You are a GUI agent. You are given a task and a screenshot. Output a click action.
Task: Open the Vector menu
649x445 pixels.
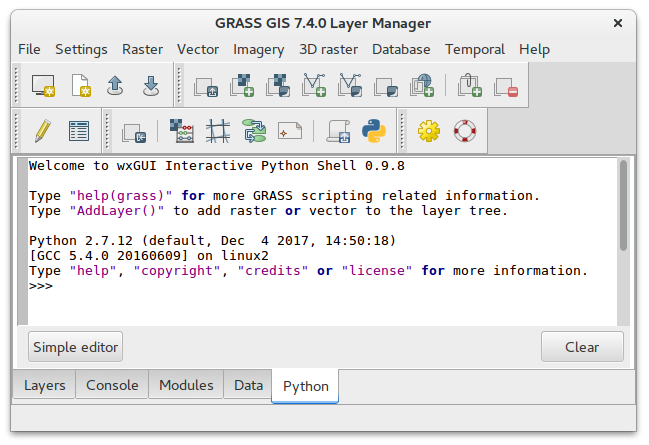[198, 49]
